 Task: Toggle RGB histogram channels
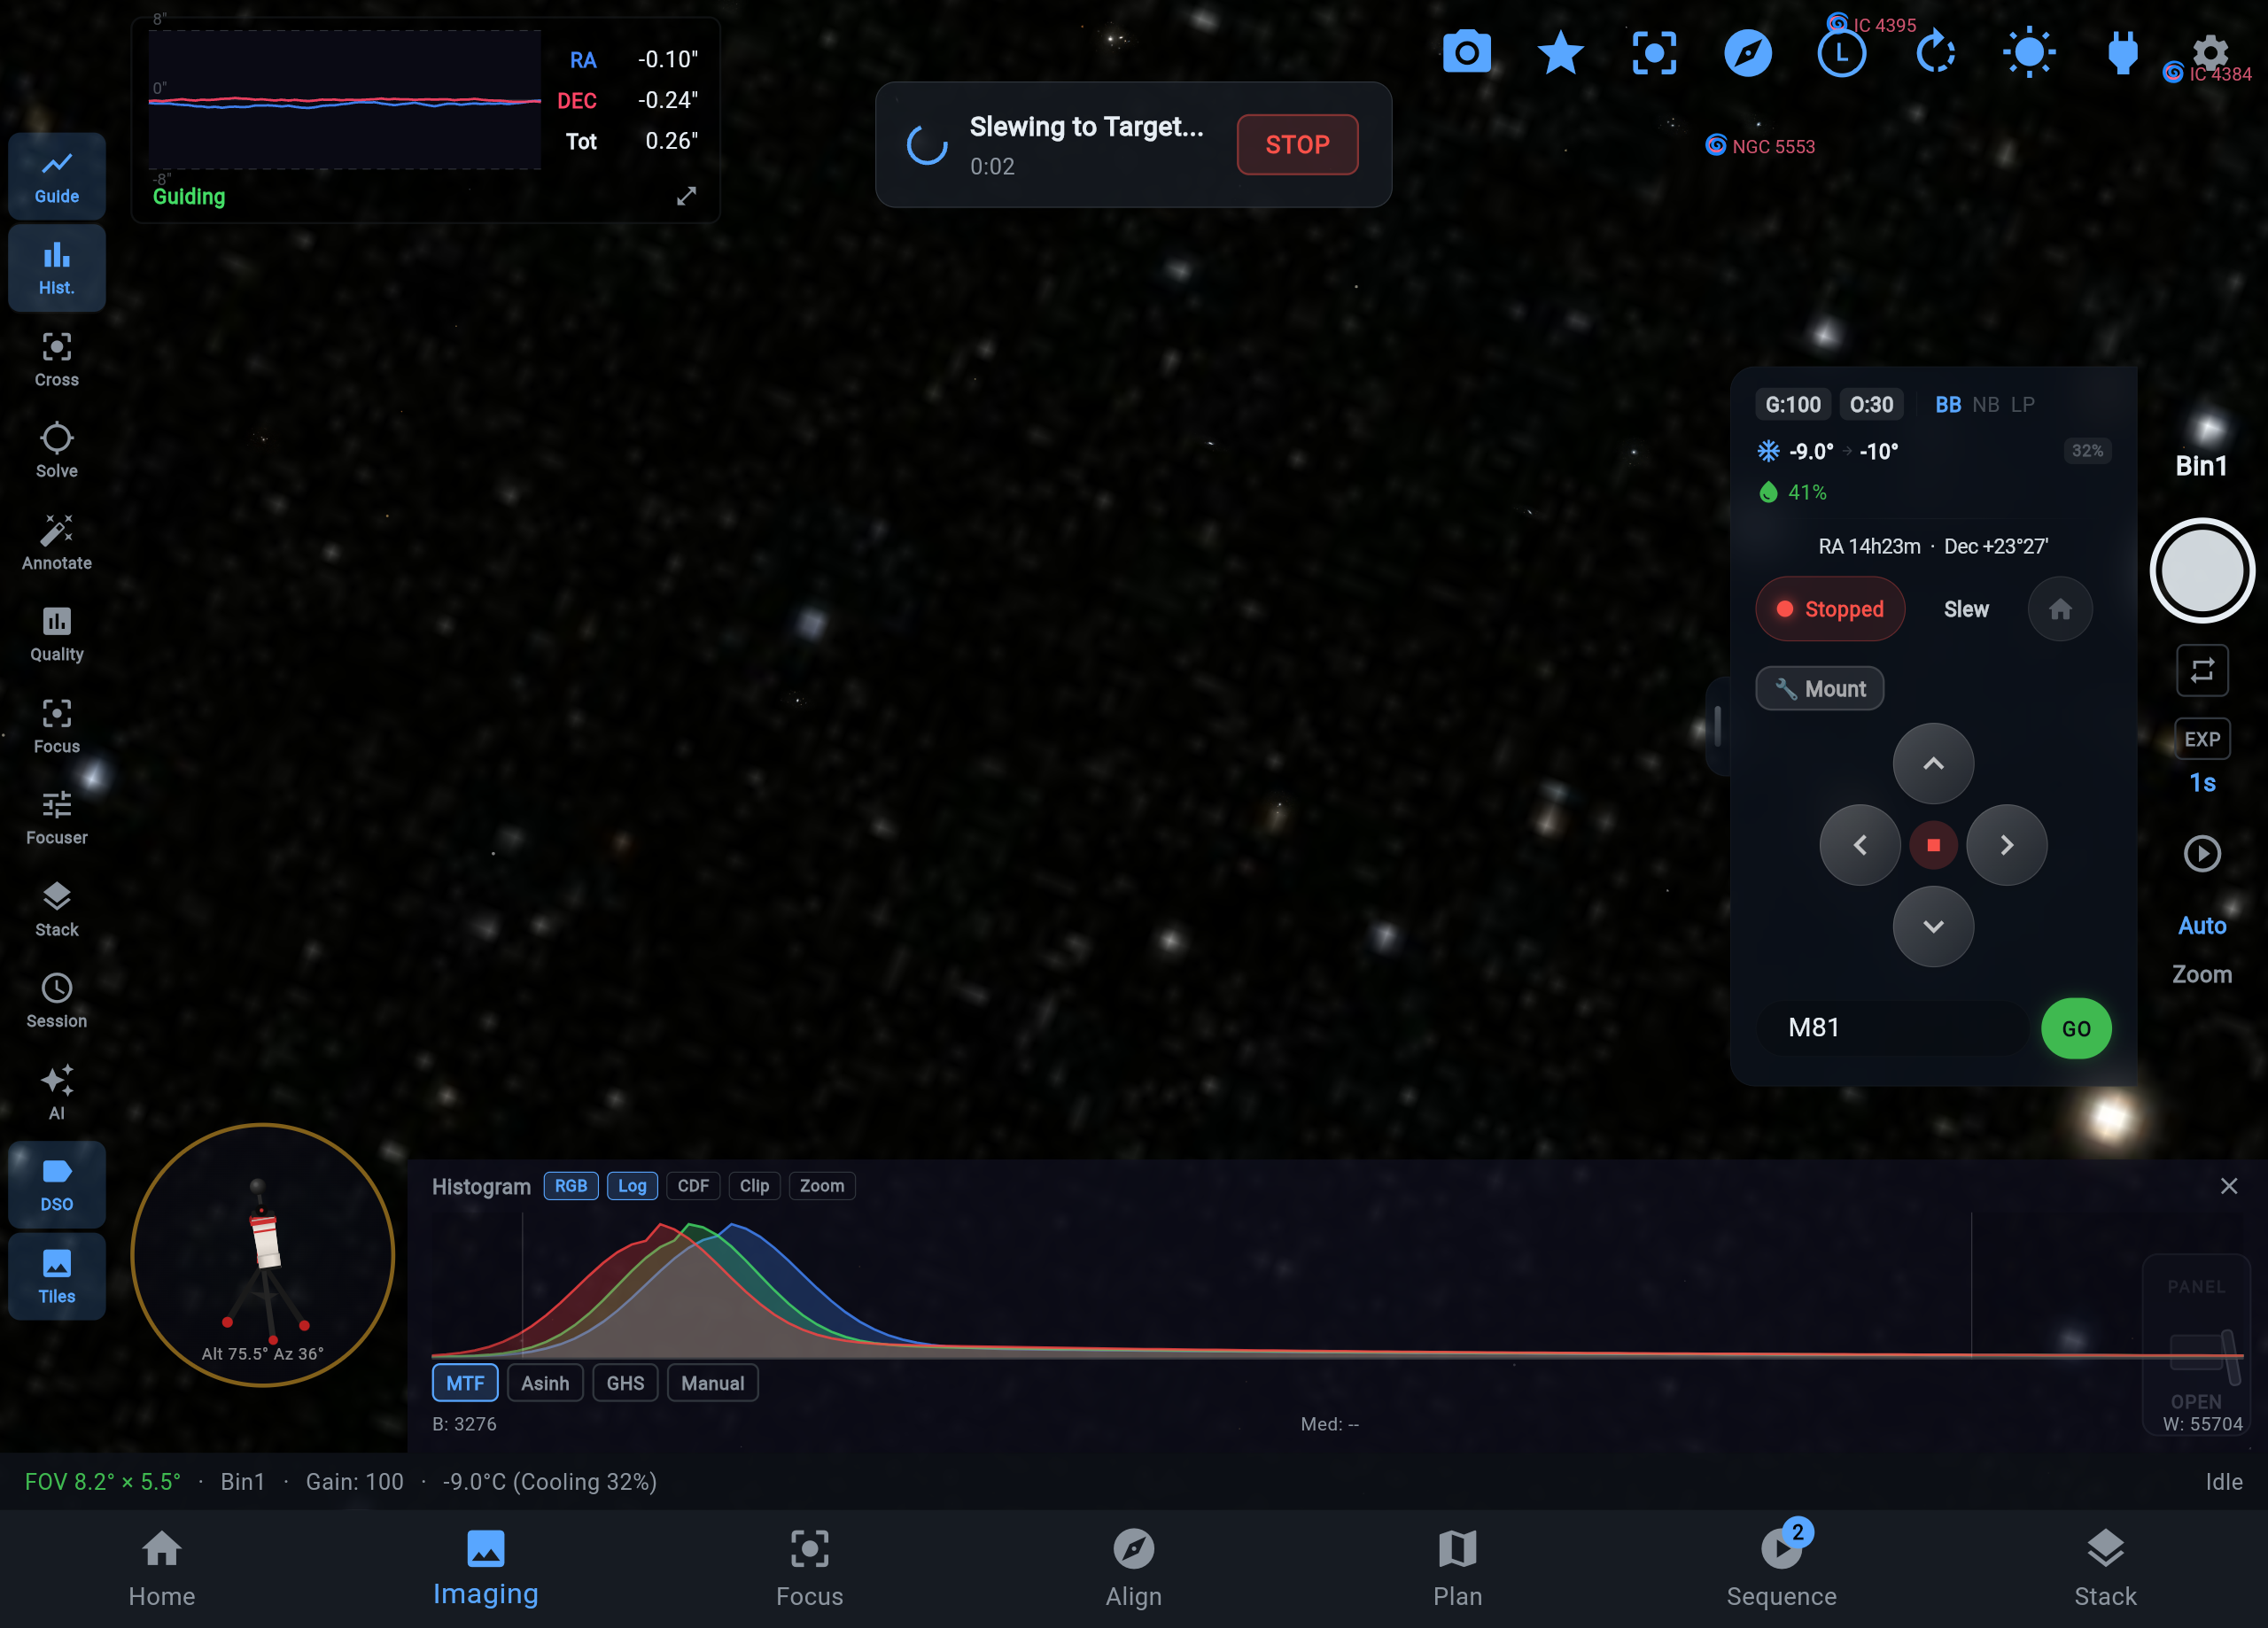coord(571,1186)
